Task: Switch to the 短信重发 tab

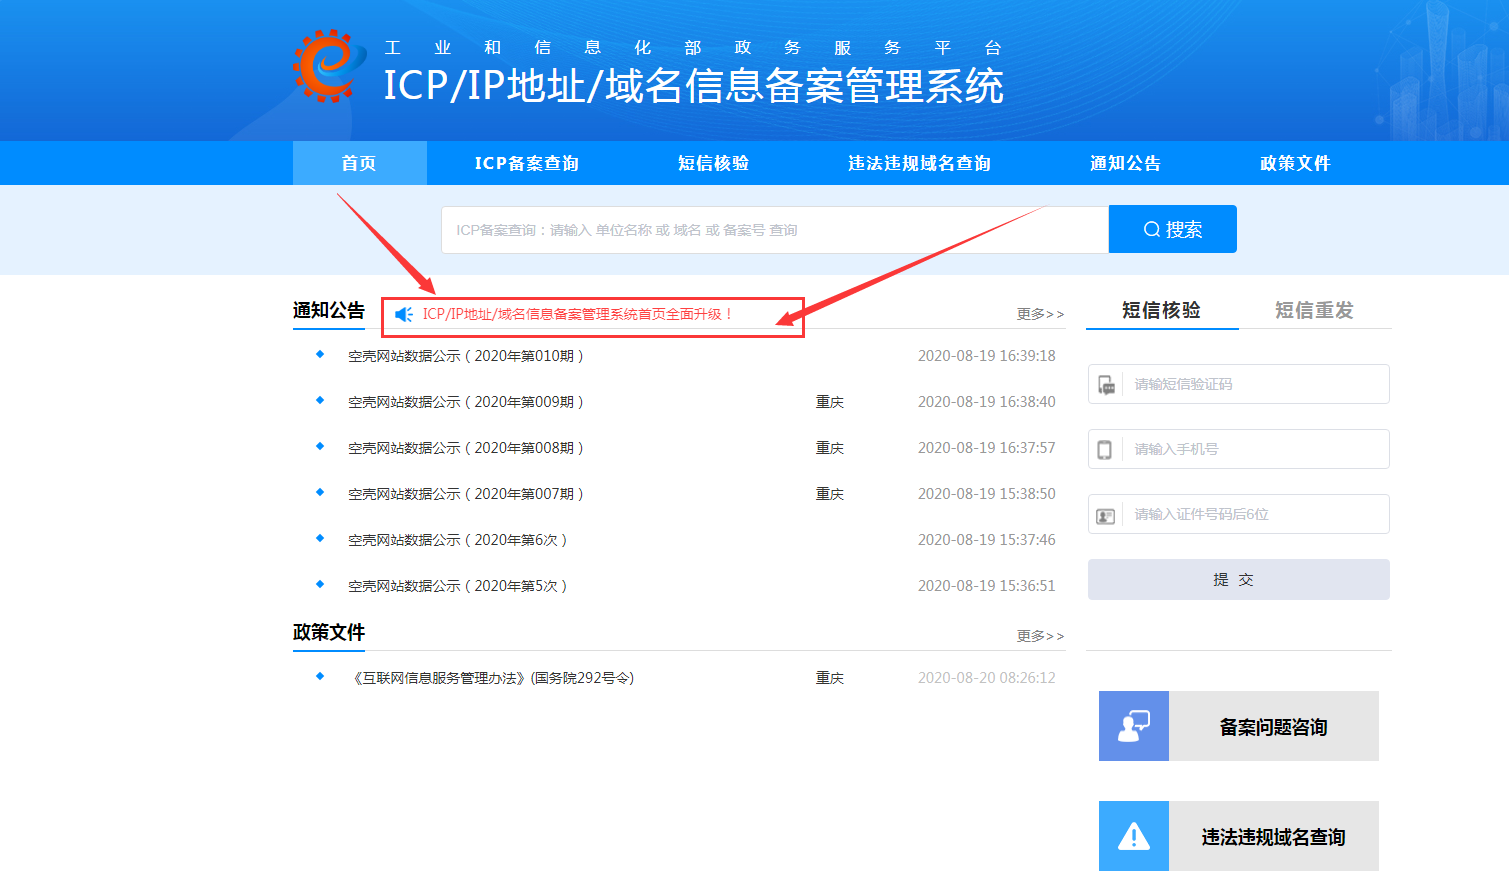Action: click(1313, 310)
